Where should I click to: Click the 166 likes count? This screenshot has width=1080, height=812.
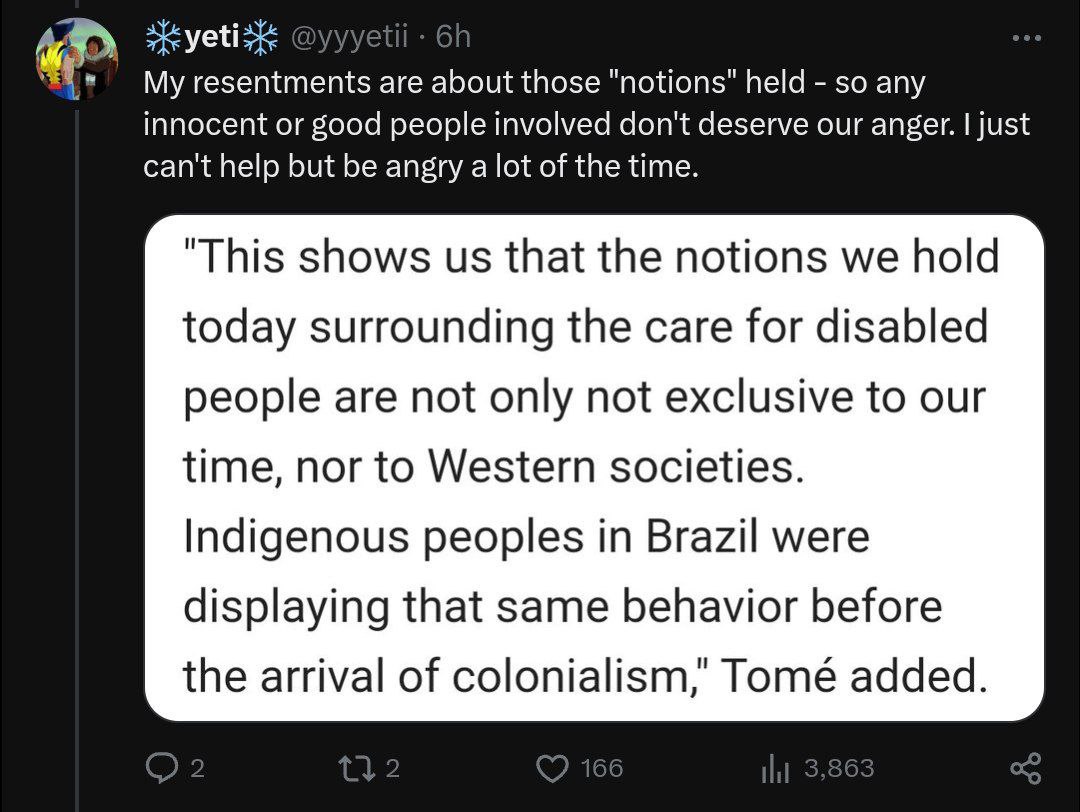point(601,768)
